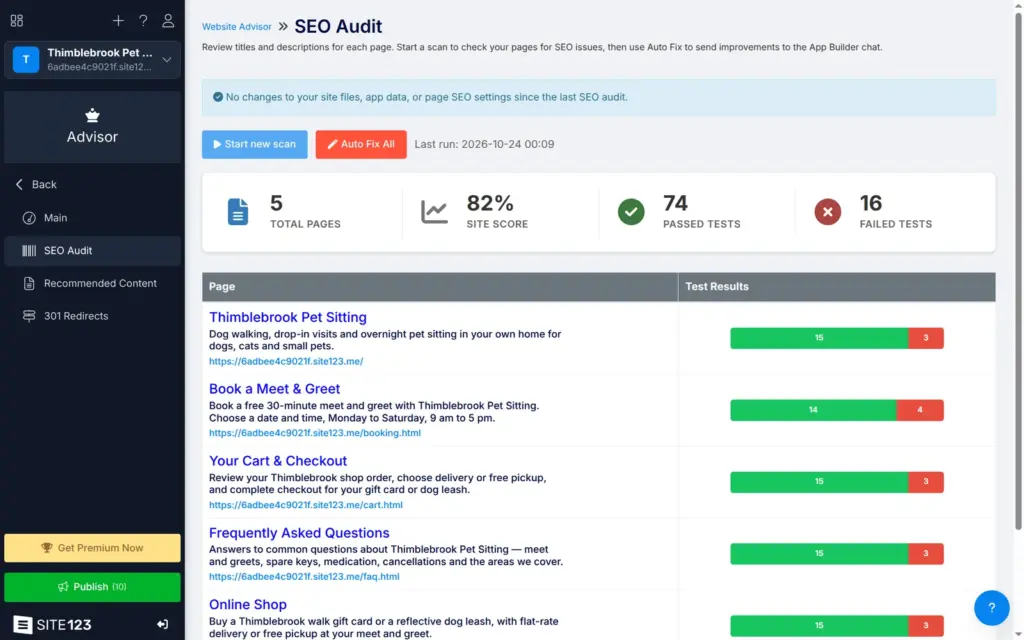Click the info check icon in notice banner
Viewport: 1024px width, 640px height.
click(x=218, y=97)
